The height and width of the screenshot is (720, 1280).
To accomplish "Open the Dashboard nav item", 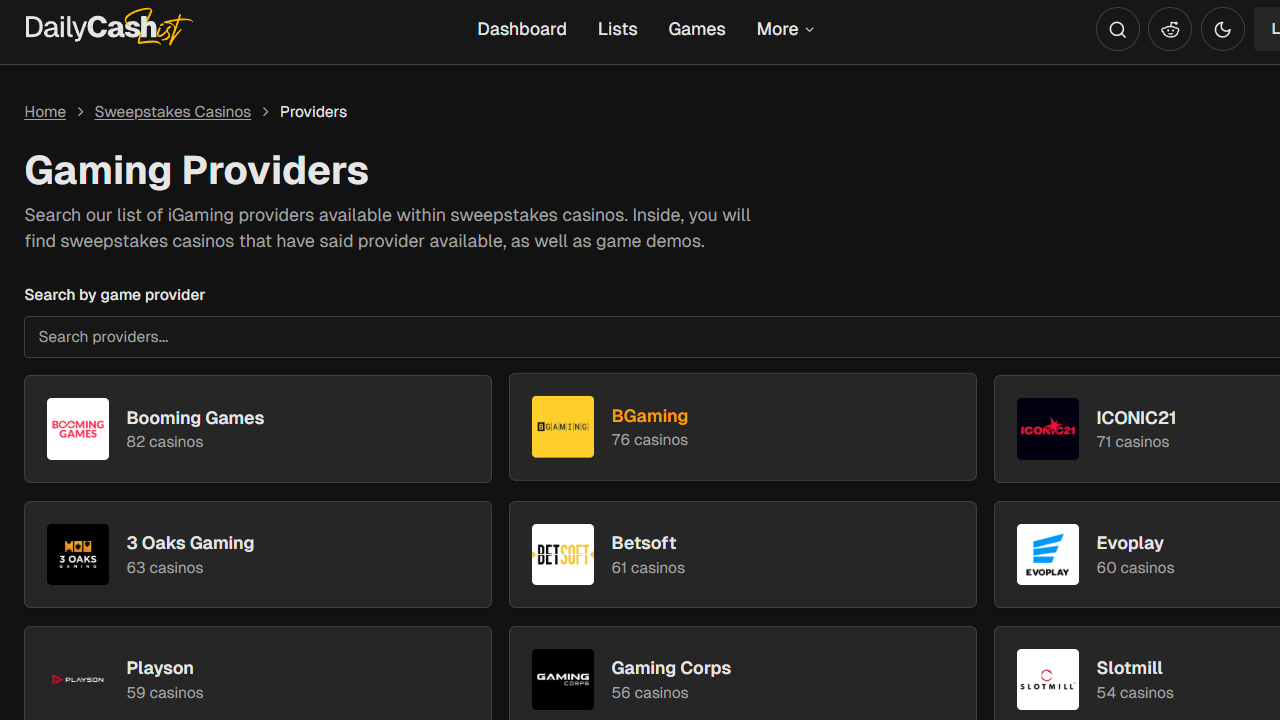I will pos(522,29).
